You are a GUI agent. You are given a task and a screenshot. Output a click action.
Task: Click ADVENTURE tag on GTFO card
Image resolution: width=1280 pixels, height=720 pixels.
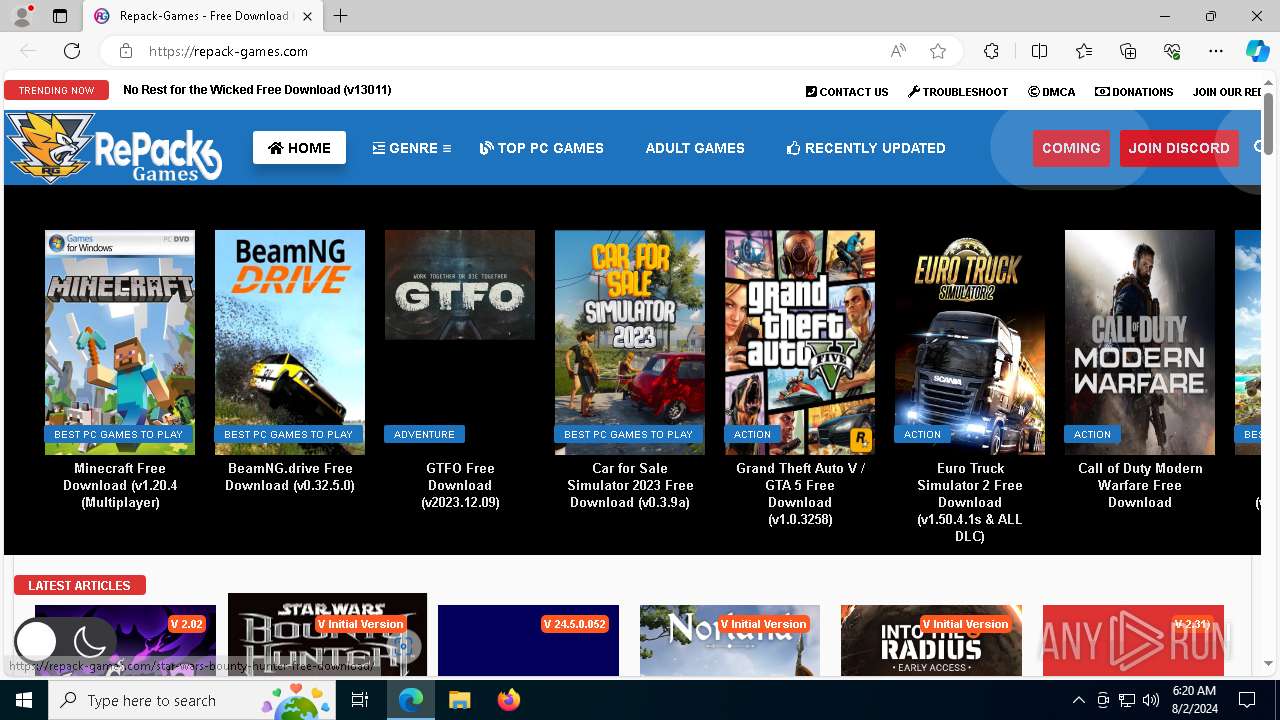point(424,434)
